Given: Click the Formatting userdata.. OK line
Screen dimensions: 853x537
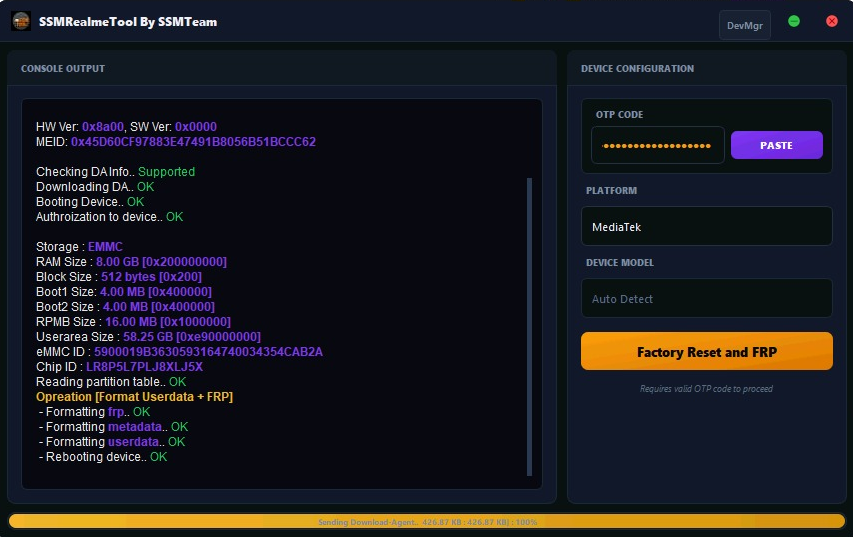Looking at the screenshot, I should 112,442.
